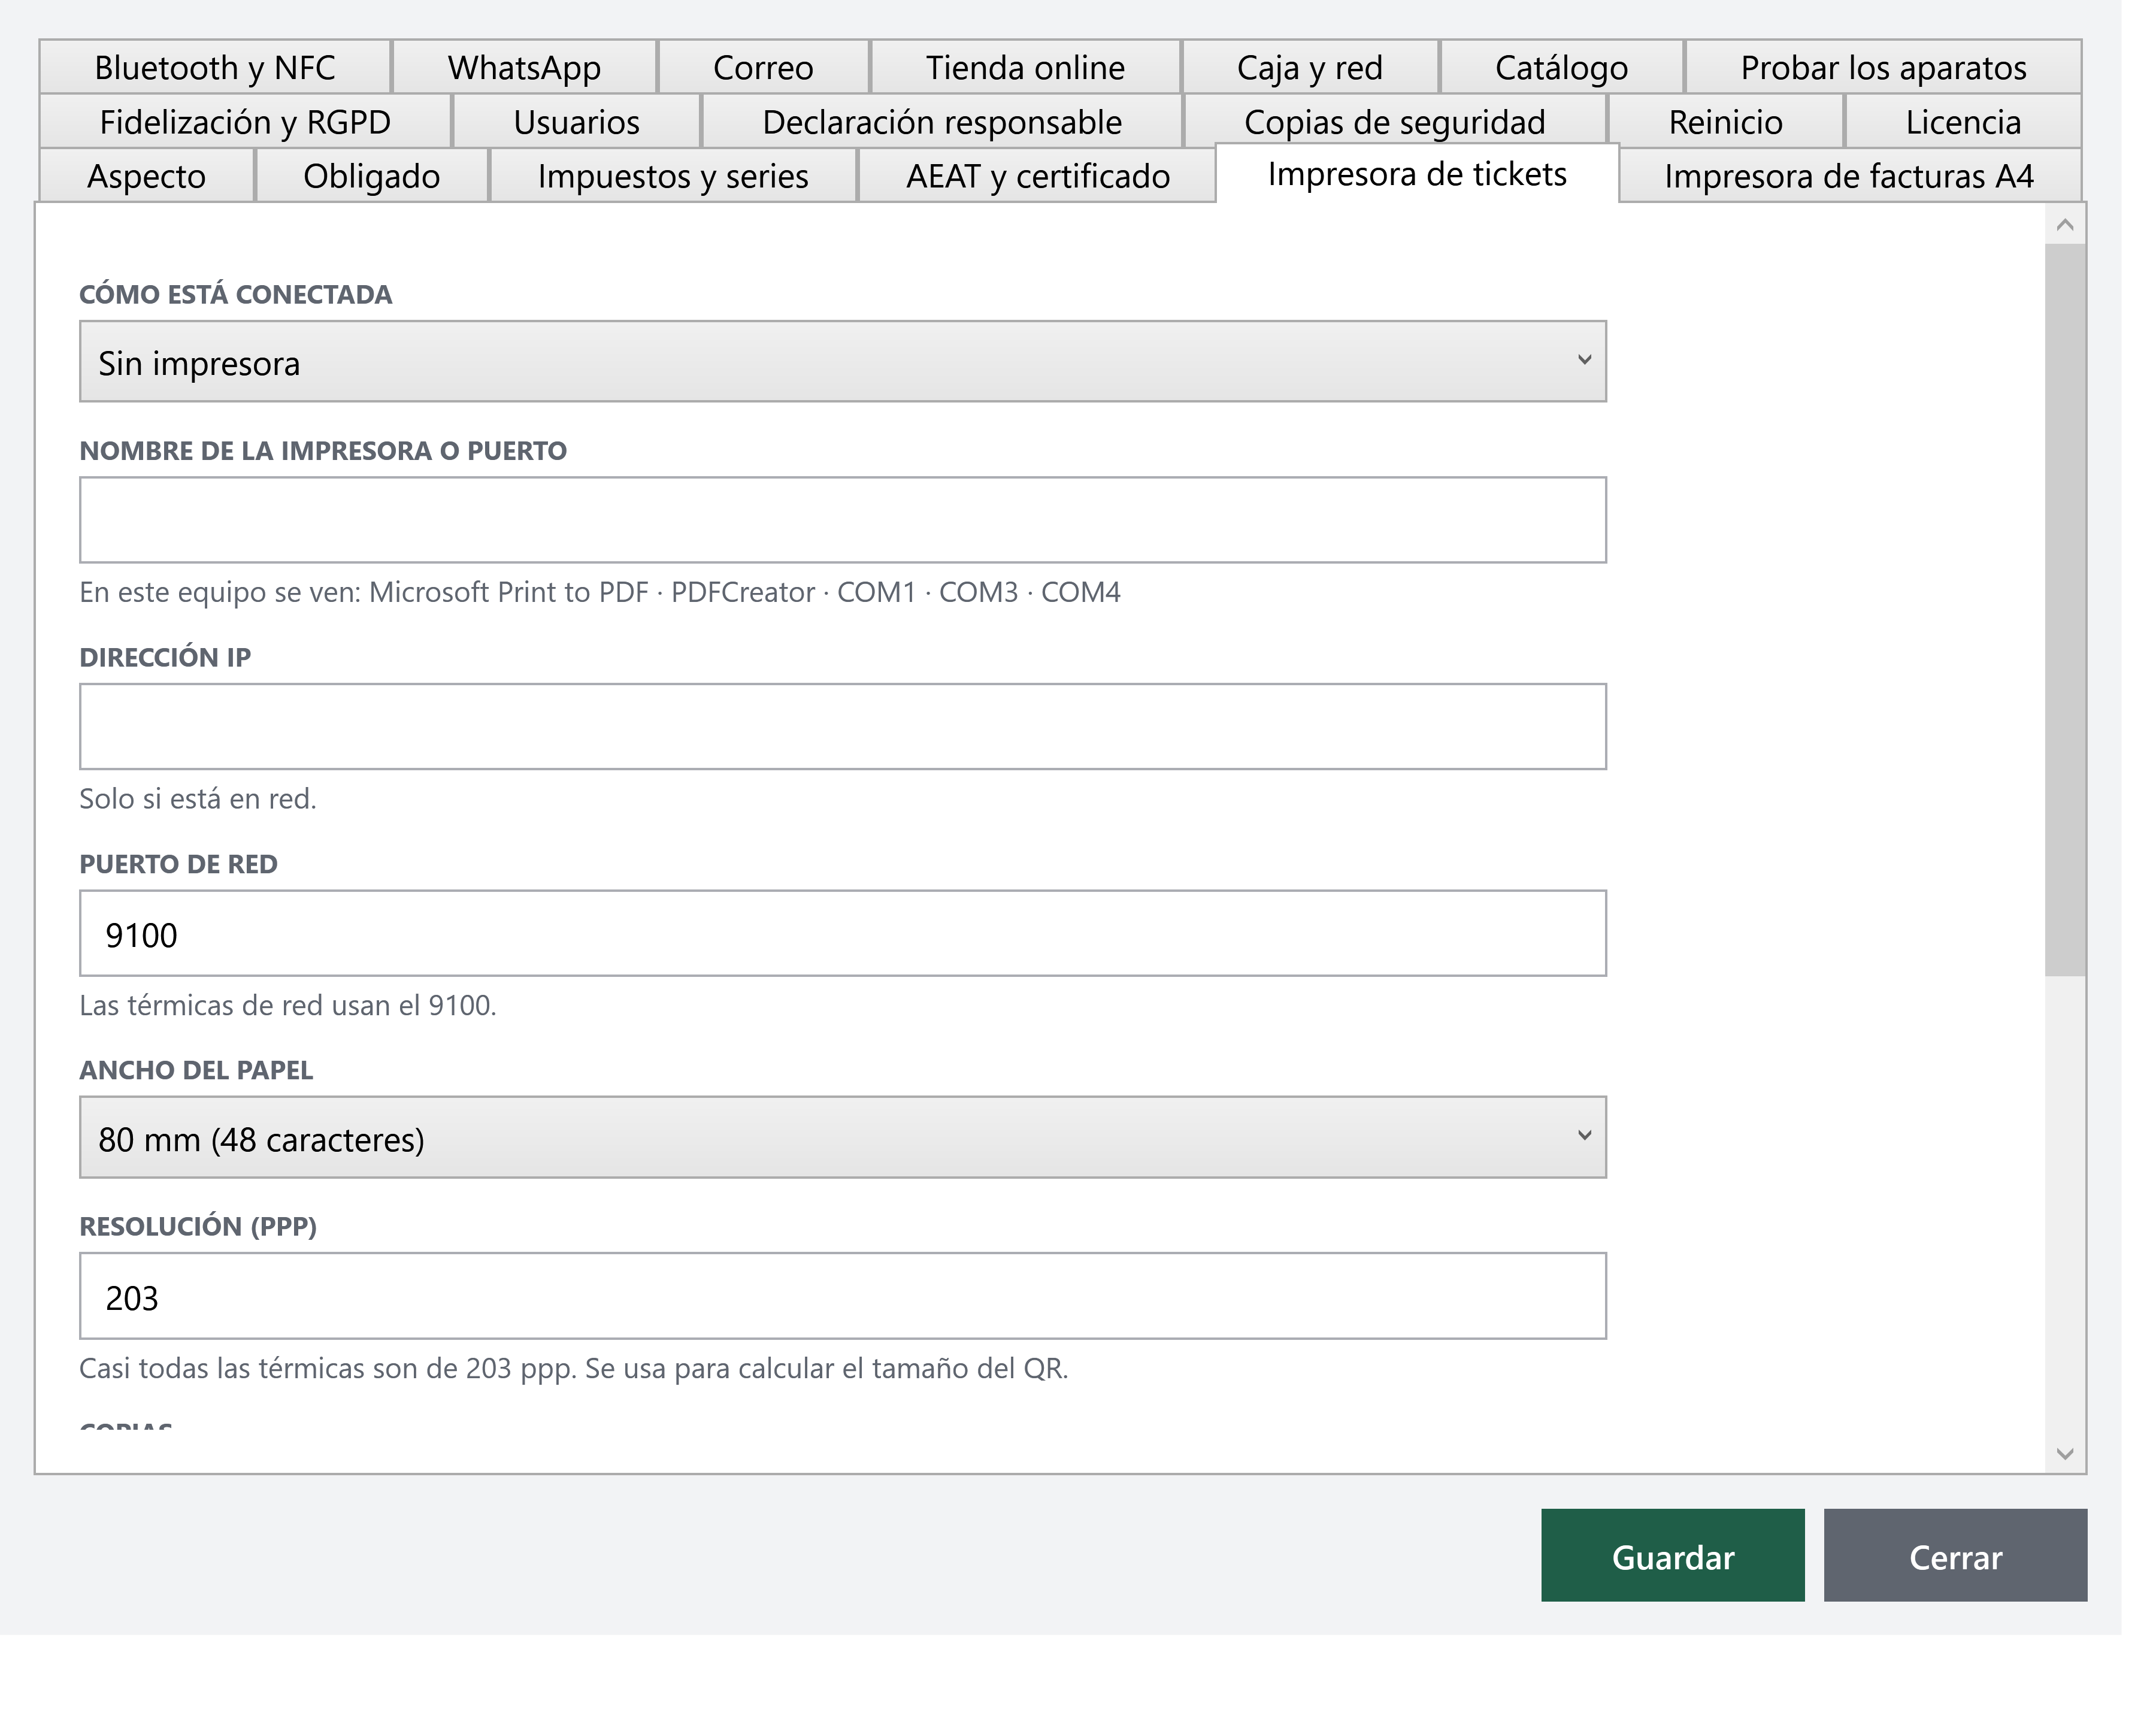The width and height of the screenshot is (2156, 1725).
Task: Focus the Dirección IP field
Action: (x=843, y=727)
